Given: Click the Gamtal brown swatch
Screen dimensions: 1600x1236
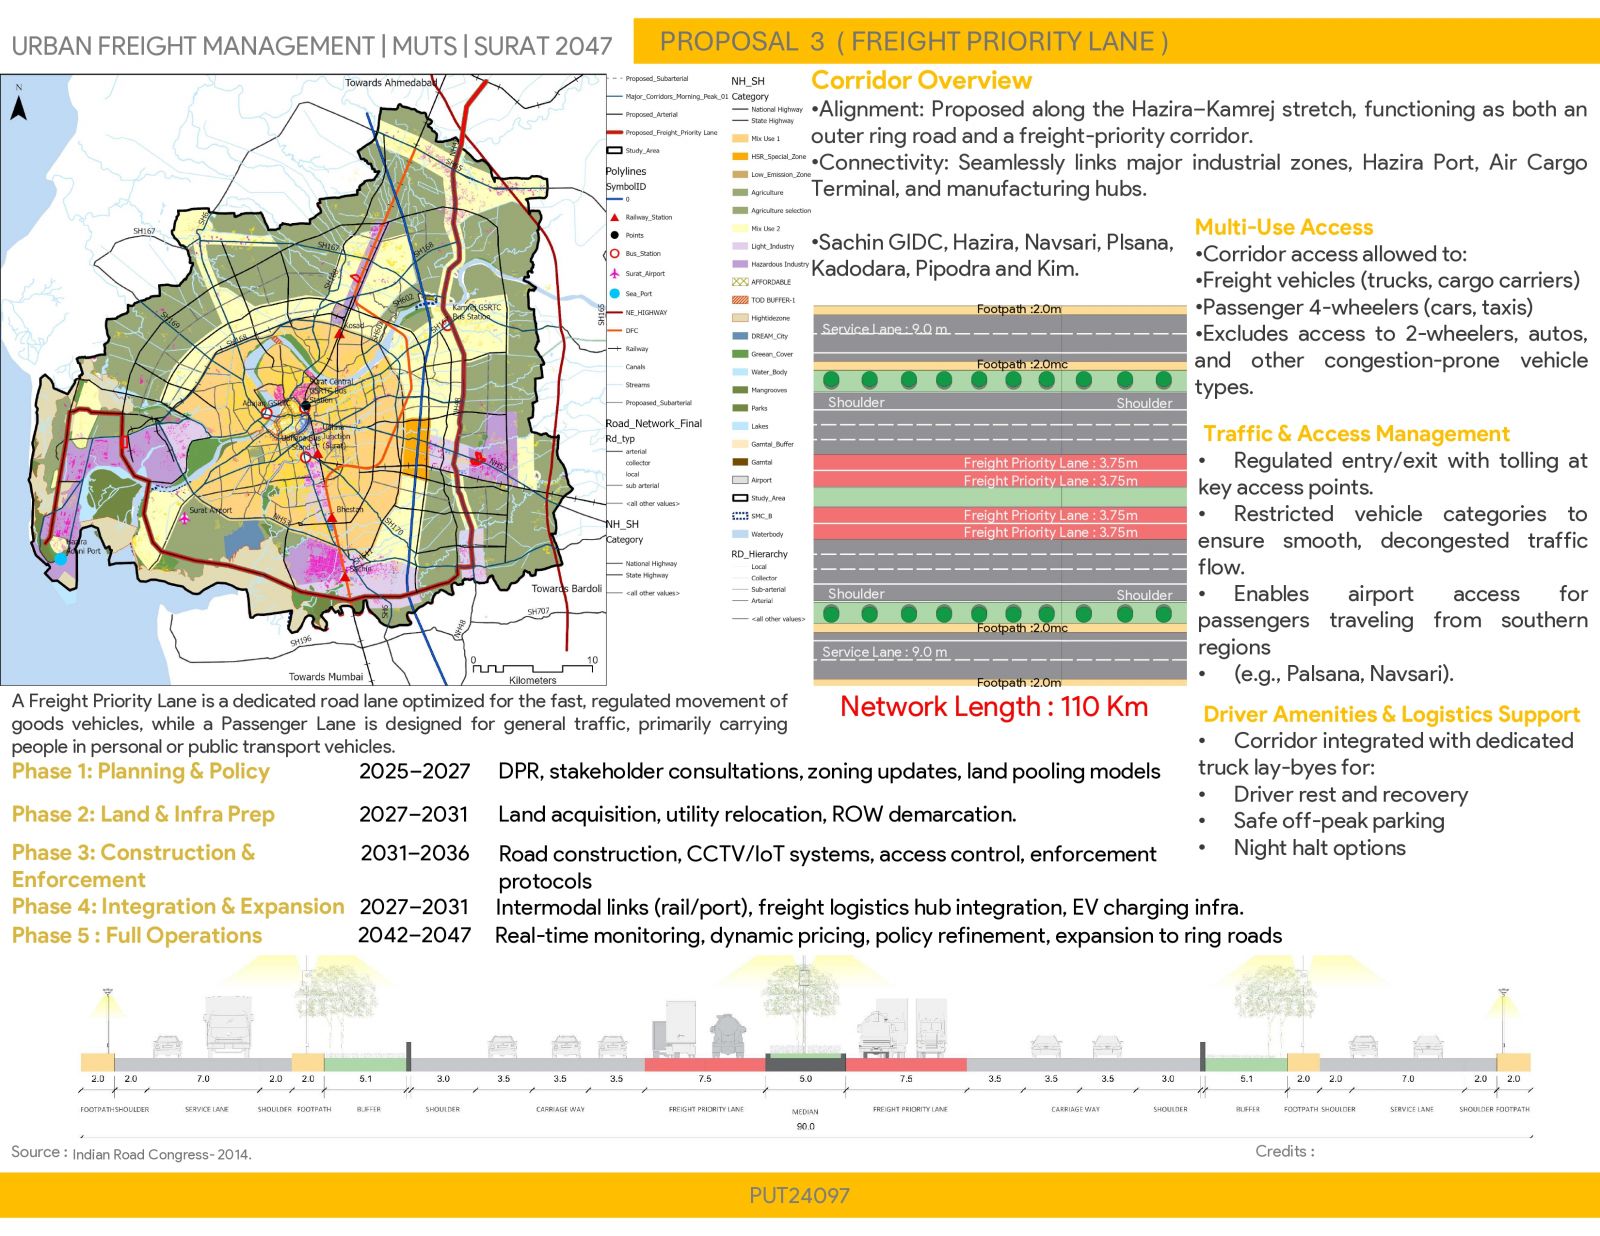Looking at the screenshot, I should [740, 462].
